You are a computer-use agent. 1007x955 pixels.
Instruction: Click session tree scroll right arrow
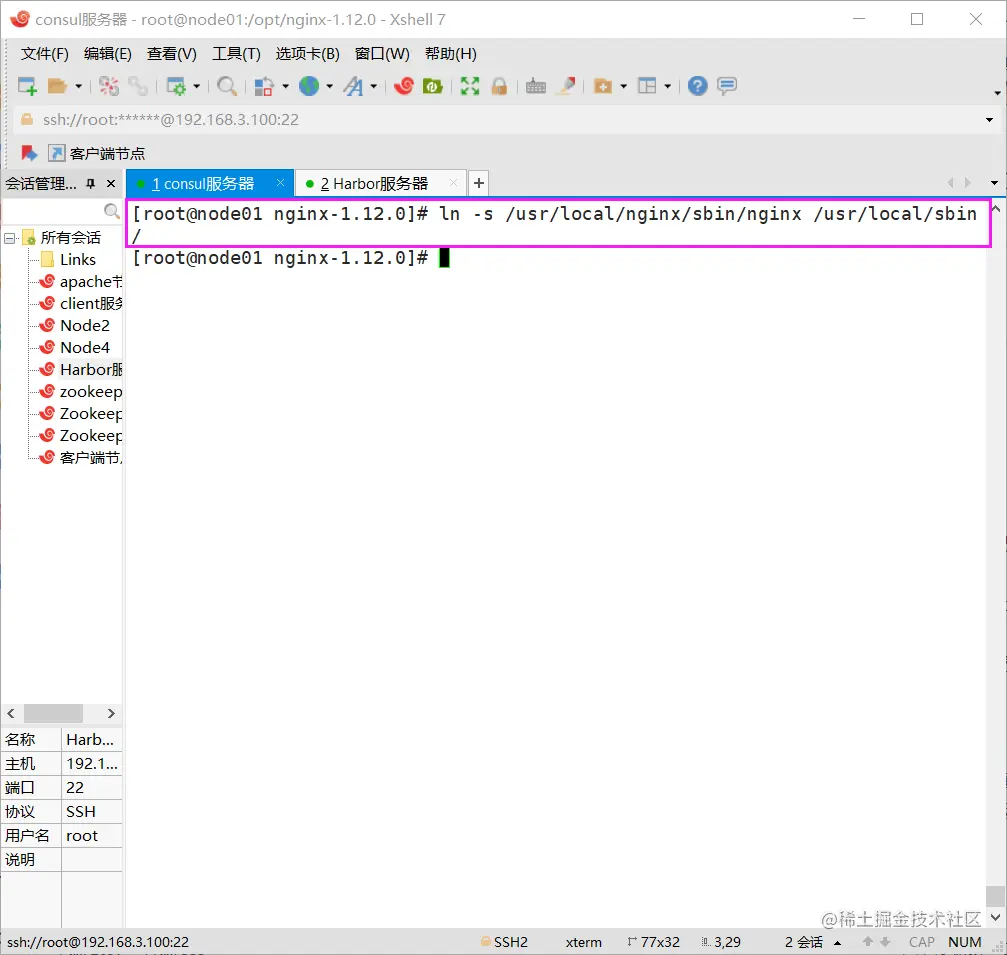[x=111, y=714]
